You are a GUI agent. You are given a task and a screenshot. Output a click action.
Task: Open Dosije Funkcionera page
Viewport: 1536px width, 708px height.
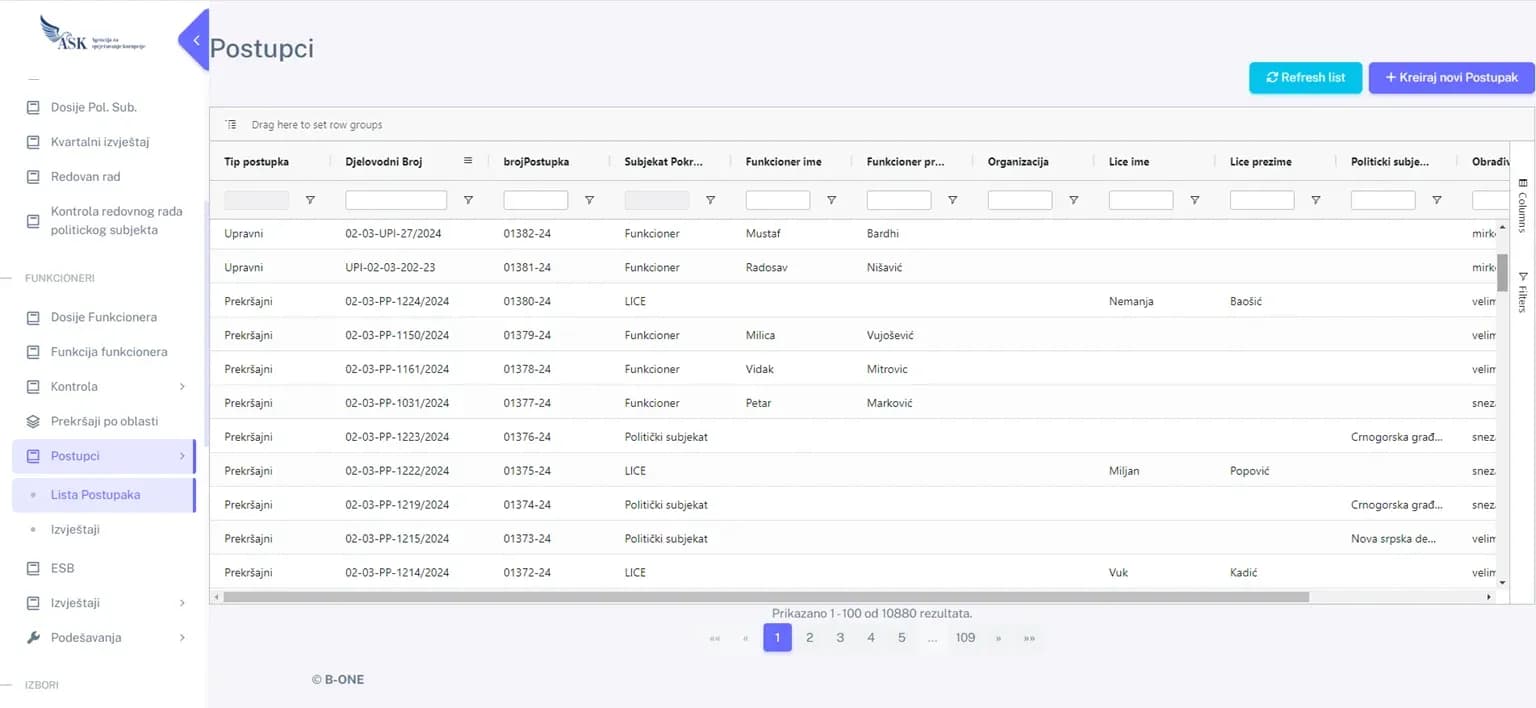coord(104,317)
